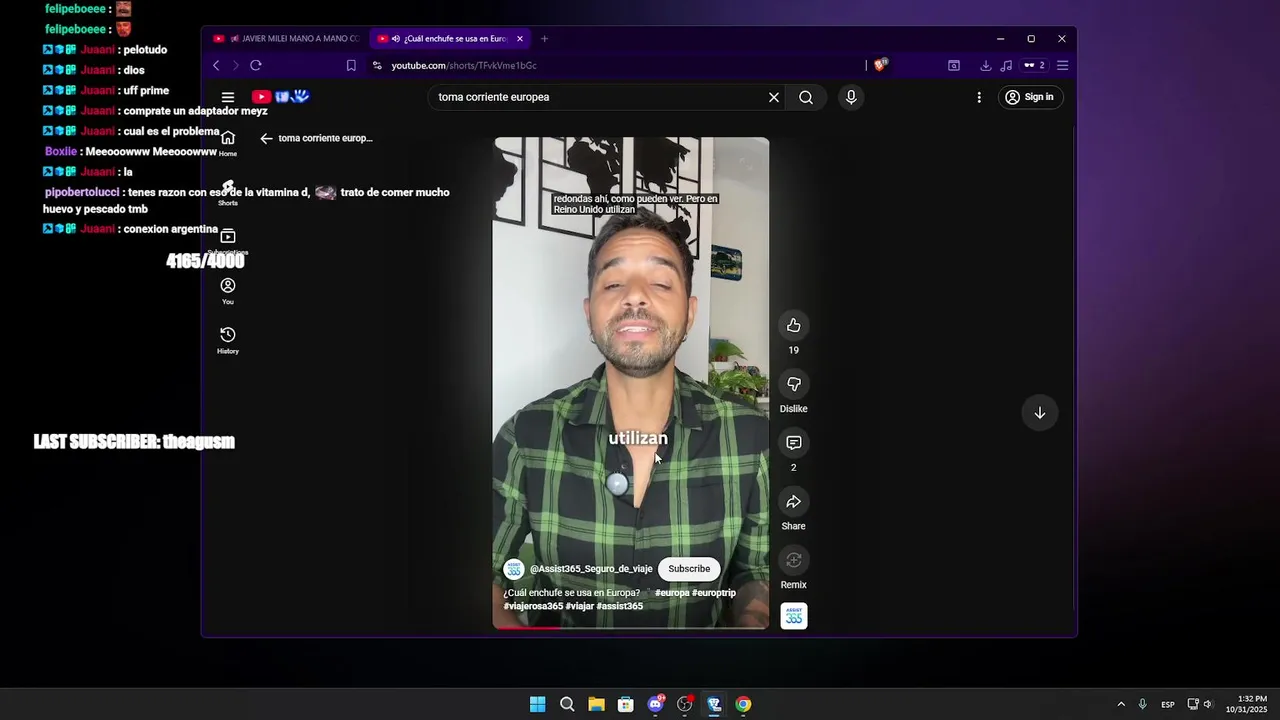Screen dimensions: 1280x720
Task: Open browser main hamburger menu
Action: point(1062,65)
